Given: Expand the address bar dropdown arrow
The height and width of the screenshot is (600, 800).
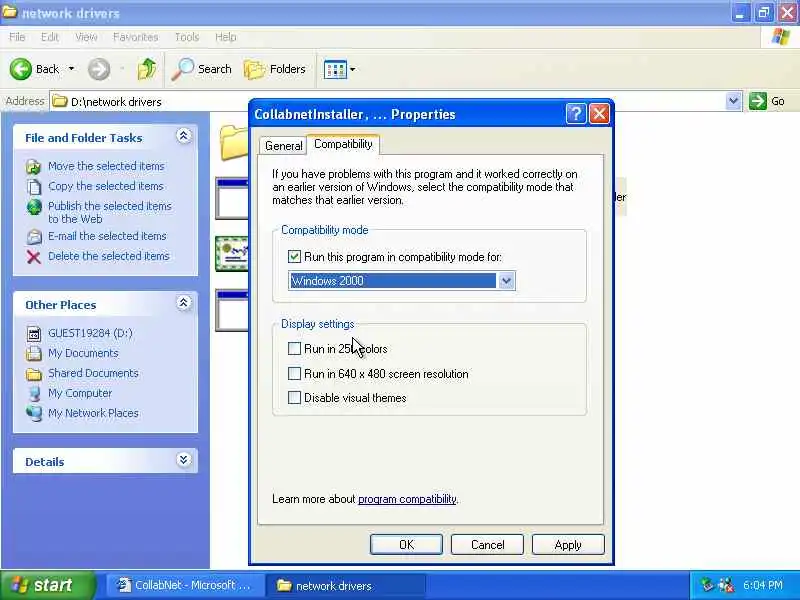Looking at the screenshot, I should (x=733, y=101).
